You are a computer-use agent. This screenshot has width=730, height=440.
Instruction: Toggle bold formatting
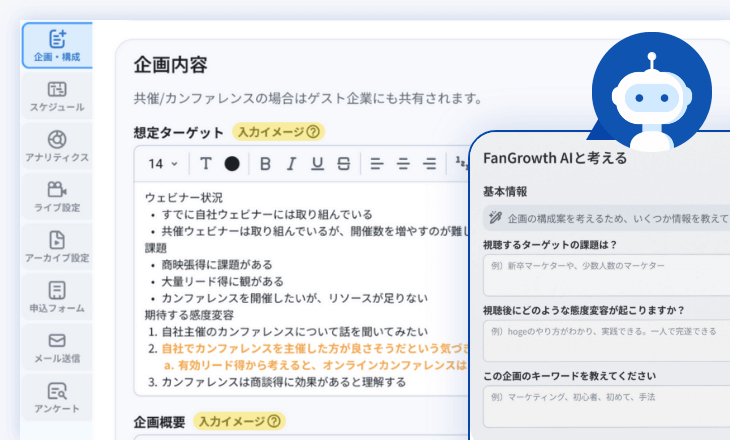click(x=265, y=164)
